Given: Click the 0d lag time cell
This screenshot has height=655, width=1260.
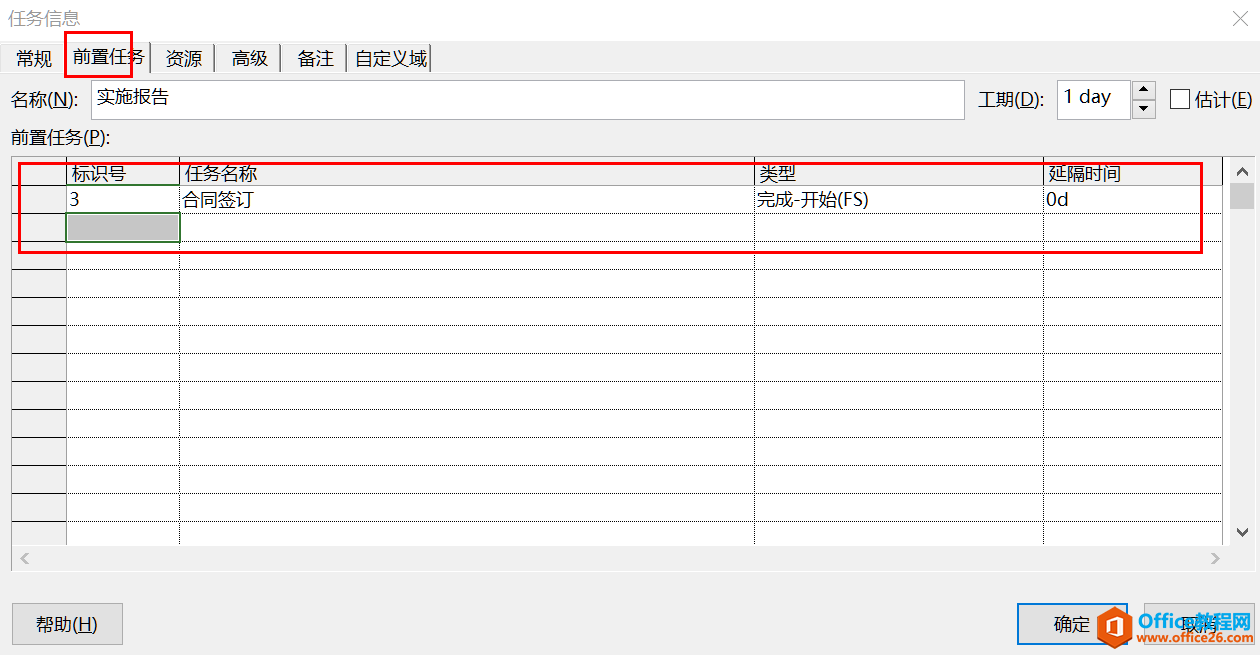Looking at the screenshot, I should pos(1131,200).
